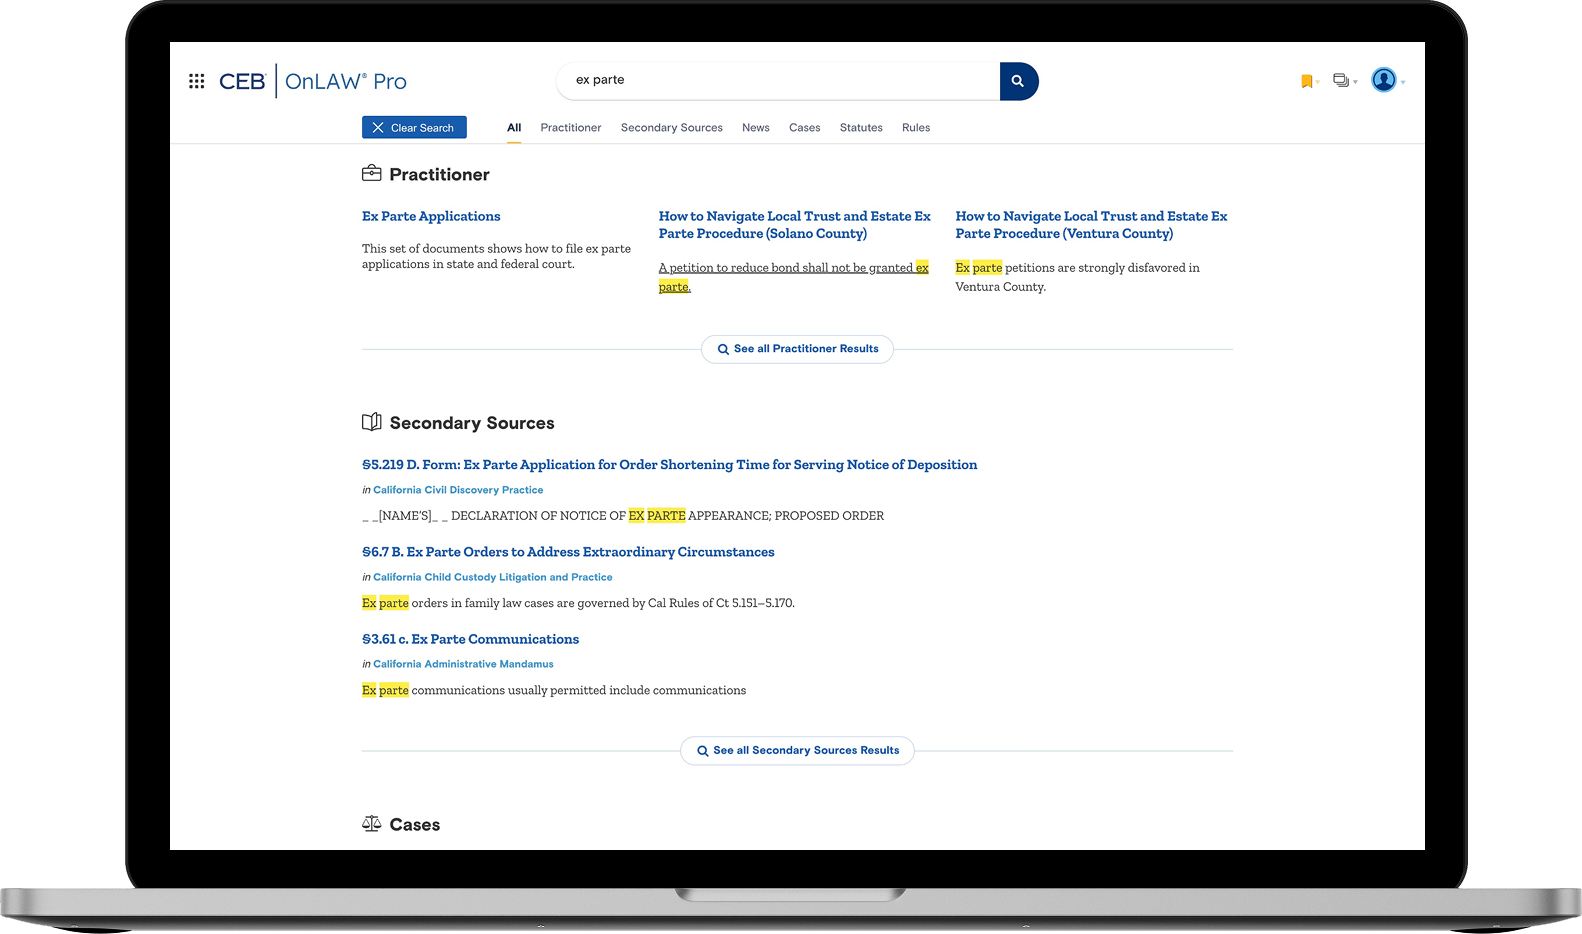Open the apps grid menu icon
Image resolution: width=1582 pixels, height=934 pixels.
197,81
